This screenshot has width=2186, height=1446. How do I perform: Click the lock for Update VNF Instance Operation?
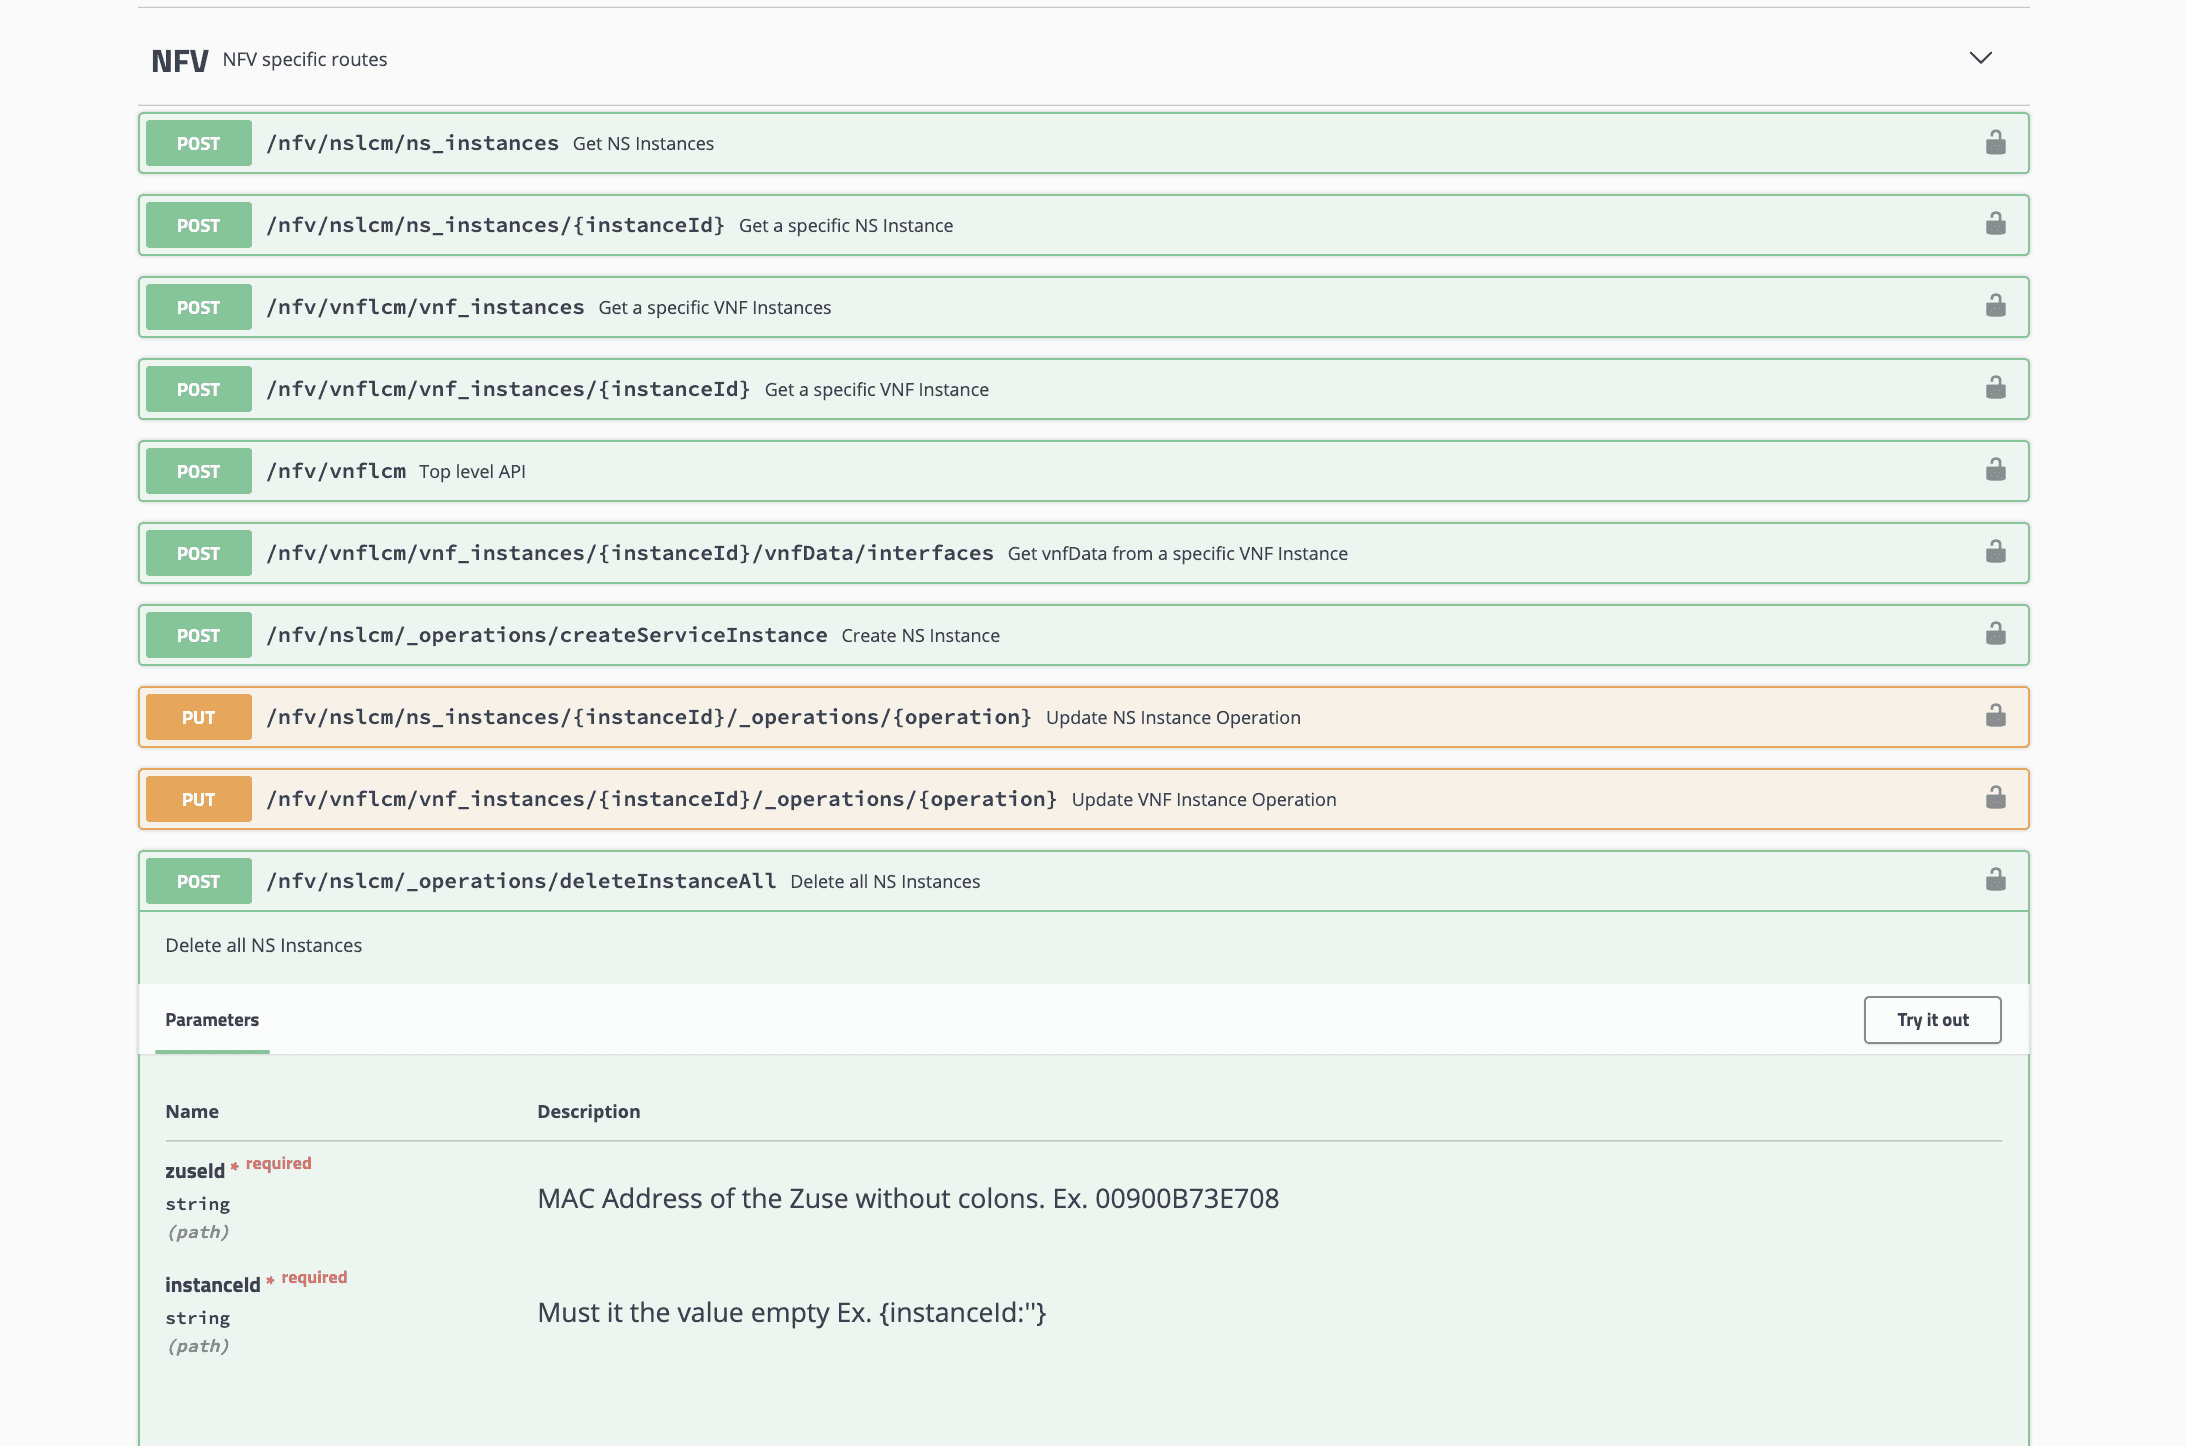pyautogui.click(x=1995, y=798)
